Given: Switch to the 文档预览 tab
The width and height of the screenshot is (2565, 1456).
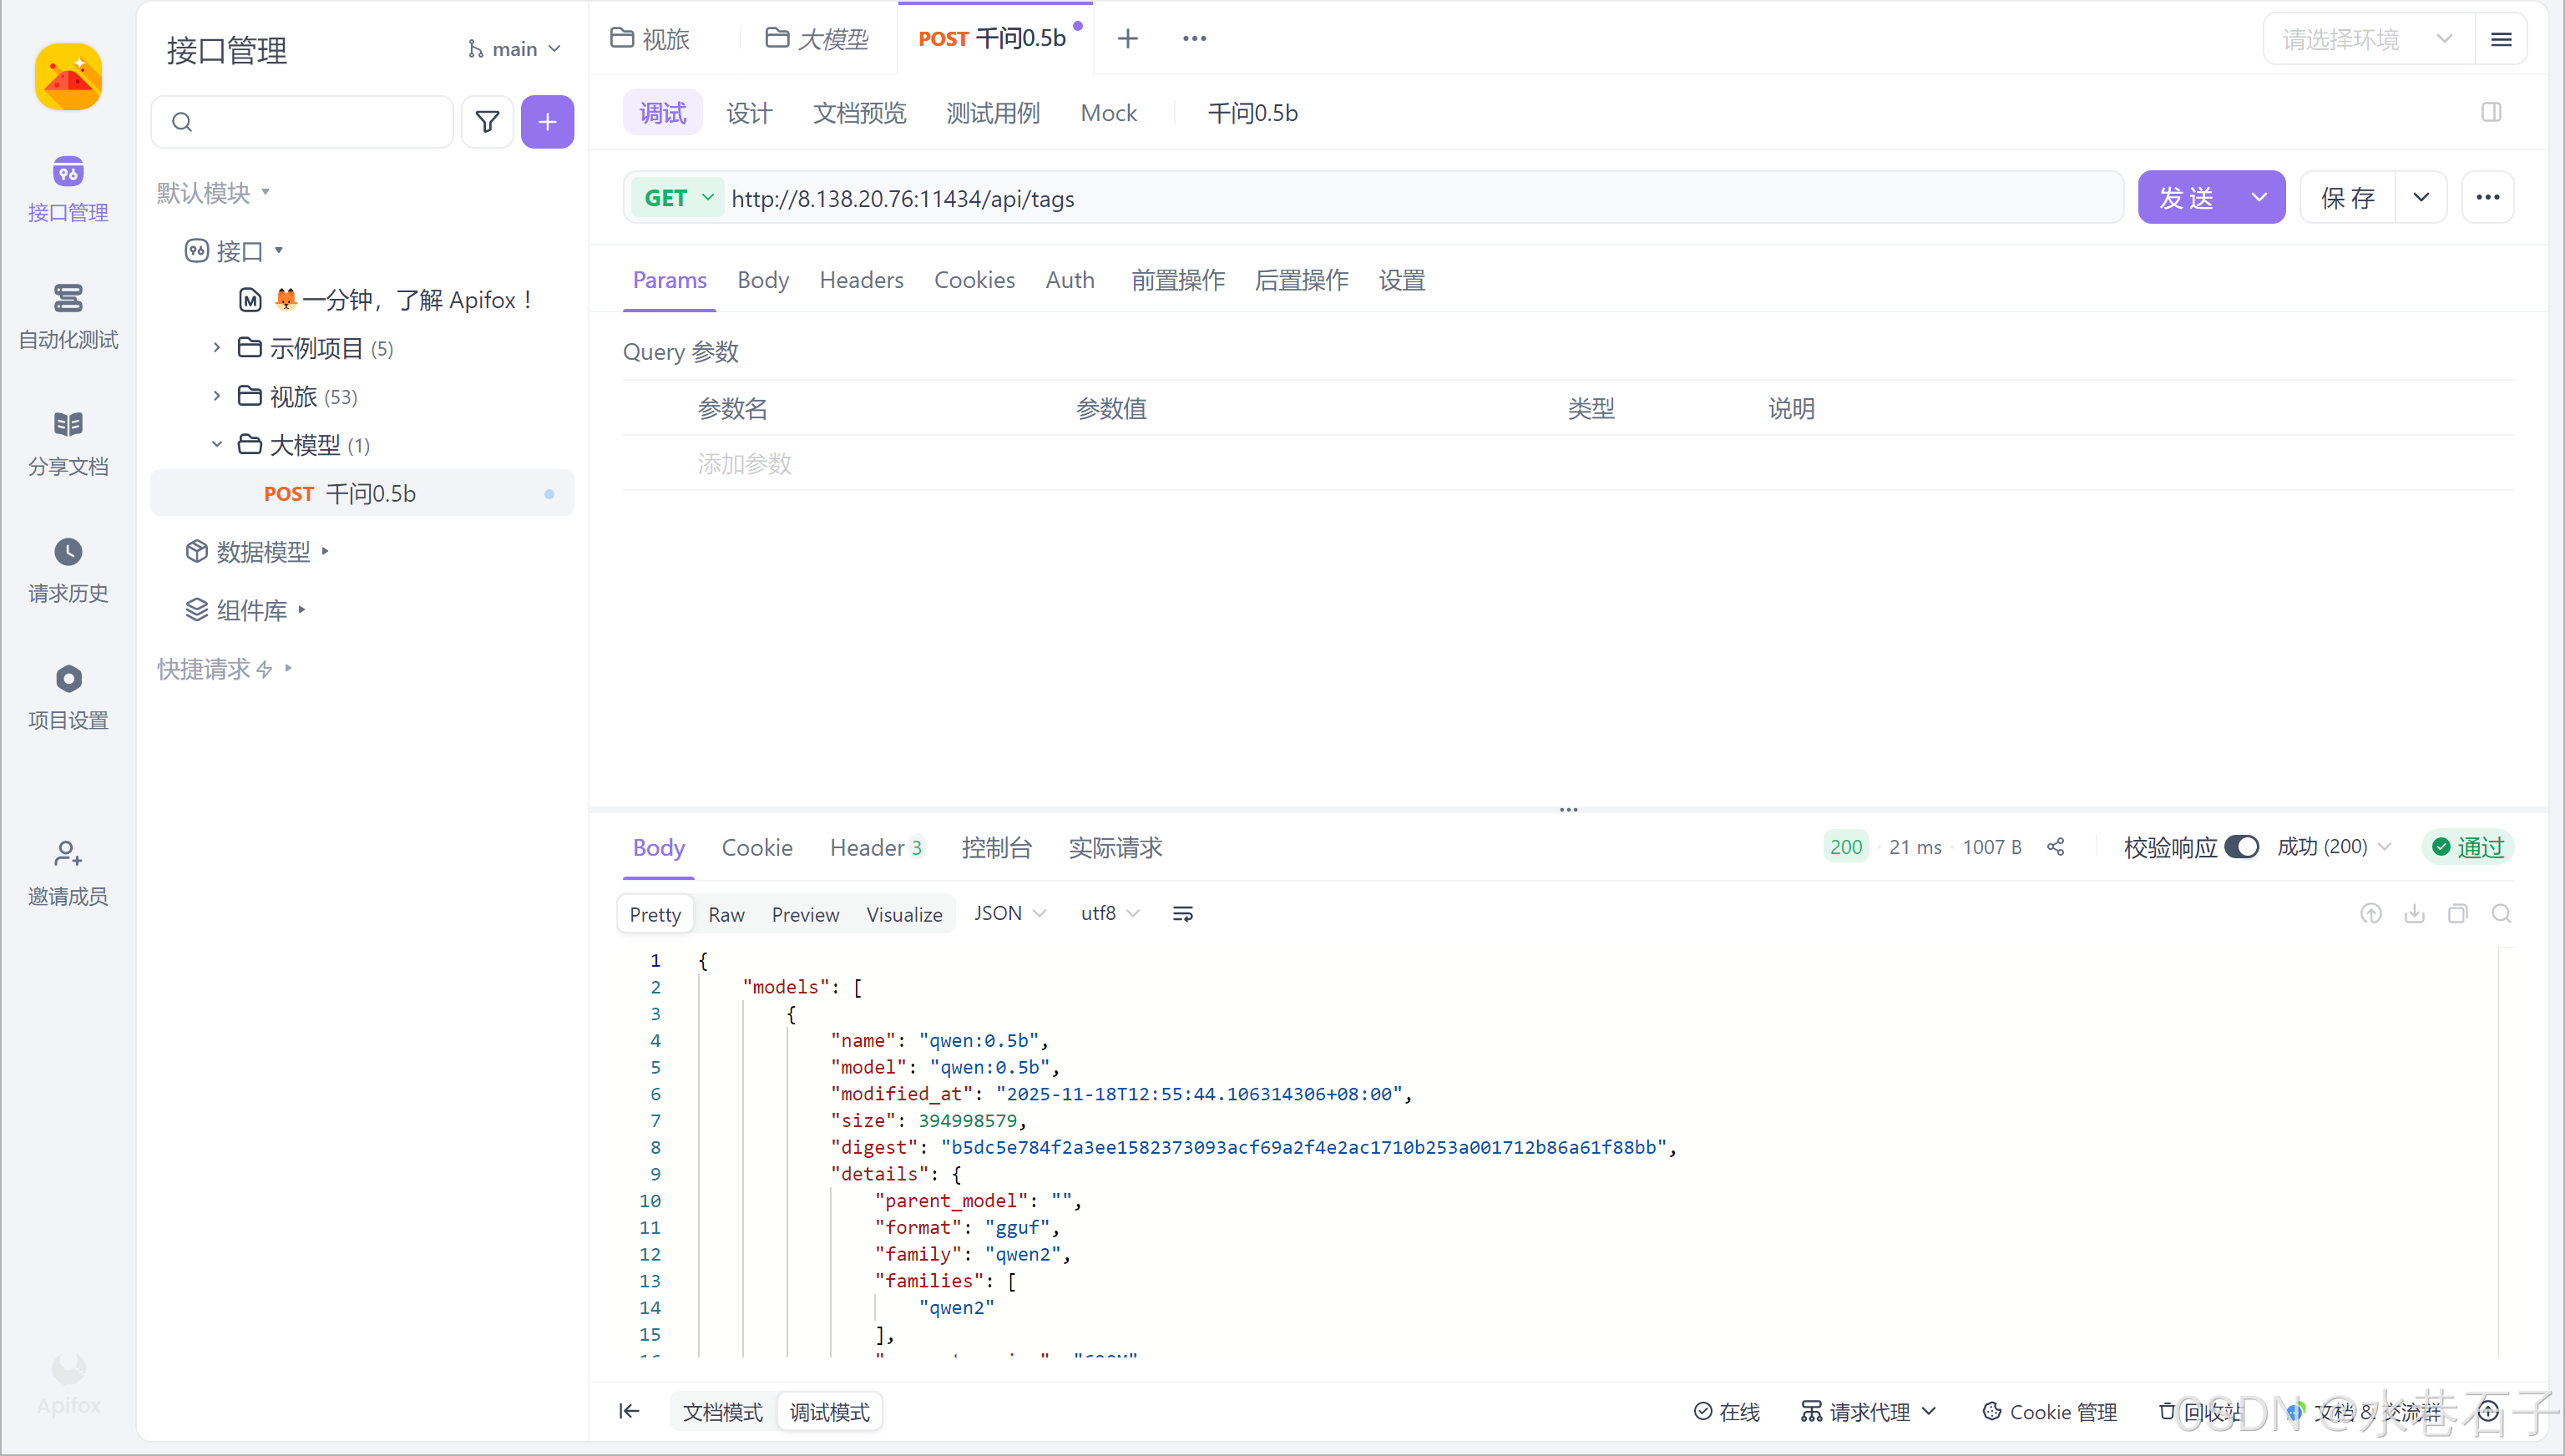Looking at the screenshot, I should pos(859,113).
